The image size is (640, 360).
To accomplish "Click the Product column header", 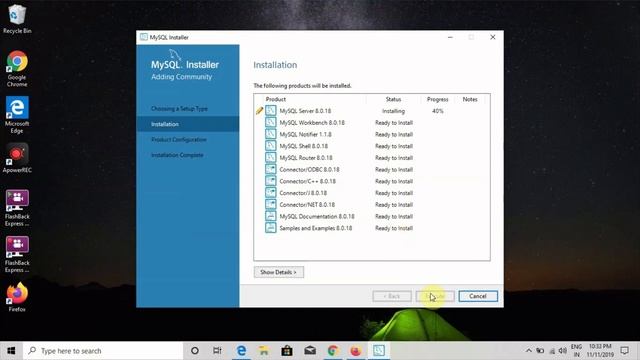I will 276,99.
